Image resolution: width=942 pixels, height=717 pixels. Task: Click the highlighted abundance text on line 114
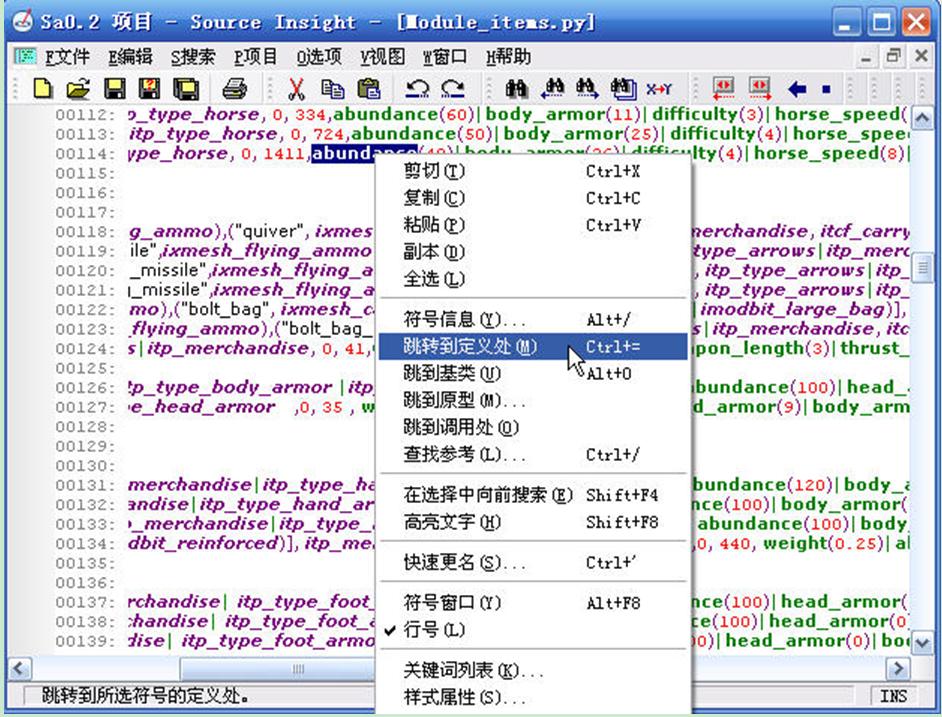click(350, 153)
